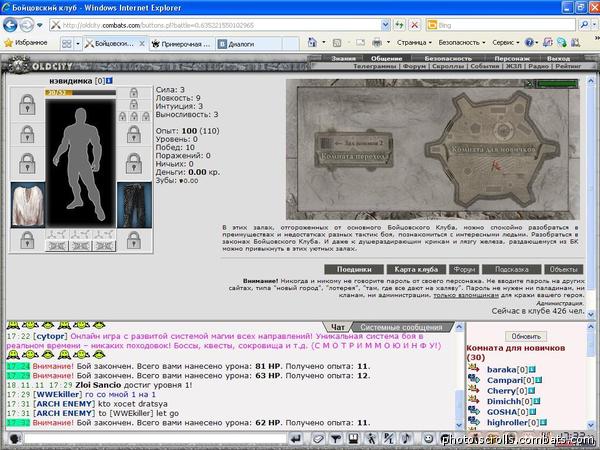600x450 pixels.
Task: Select the equipped dark pants item
Action: 134,205
